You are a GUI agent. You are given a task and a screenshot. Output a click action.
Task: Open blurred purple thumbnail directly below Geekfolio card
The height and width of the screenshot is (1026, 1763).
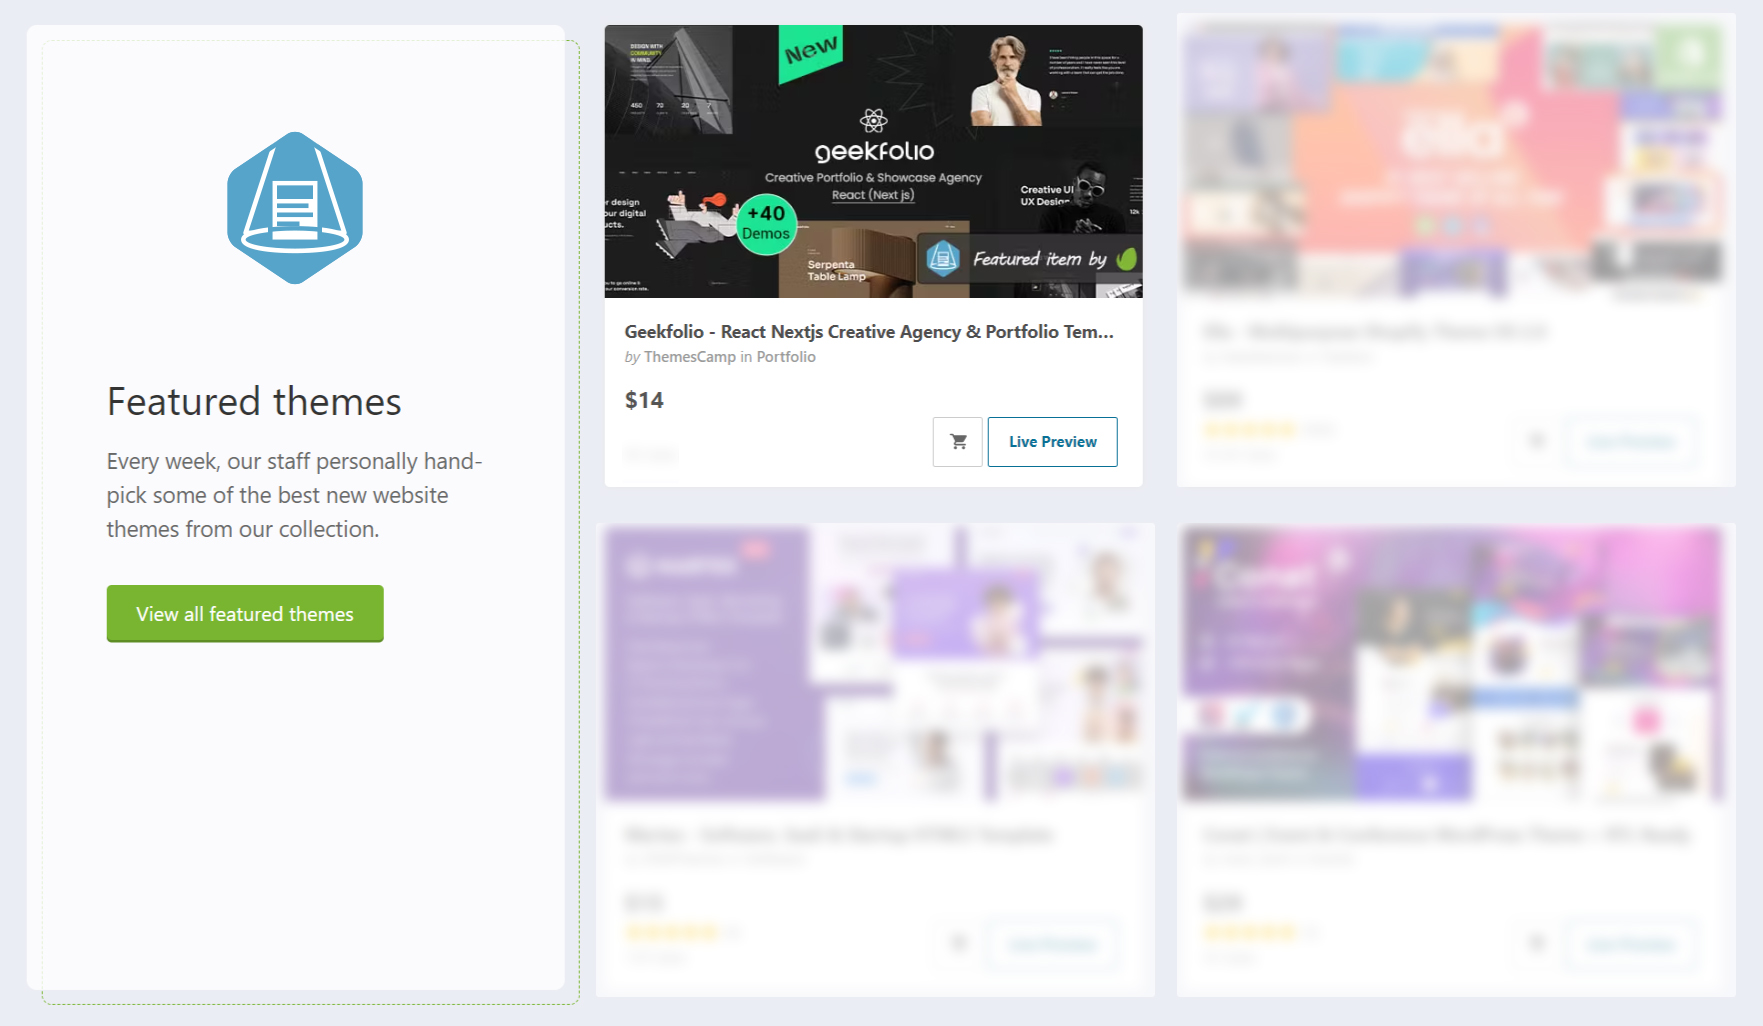(873, 663)
